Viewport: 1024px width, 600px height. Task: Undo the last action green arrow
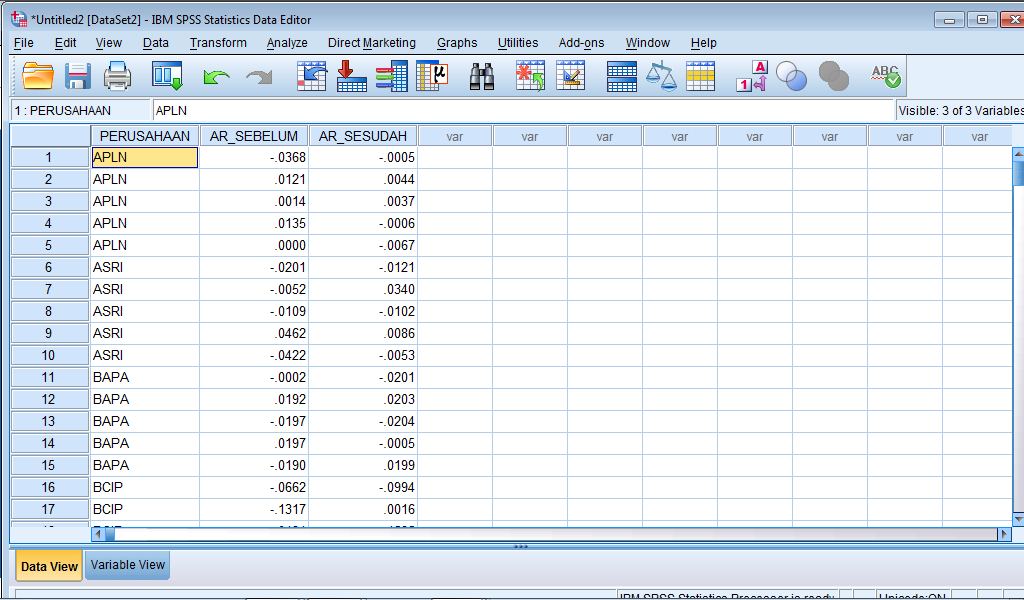click(x=216, y=78)
